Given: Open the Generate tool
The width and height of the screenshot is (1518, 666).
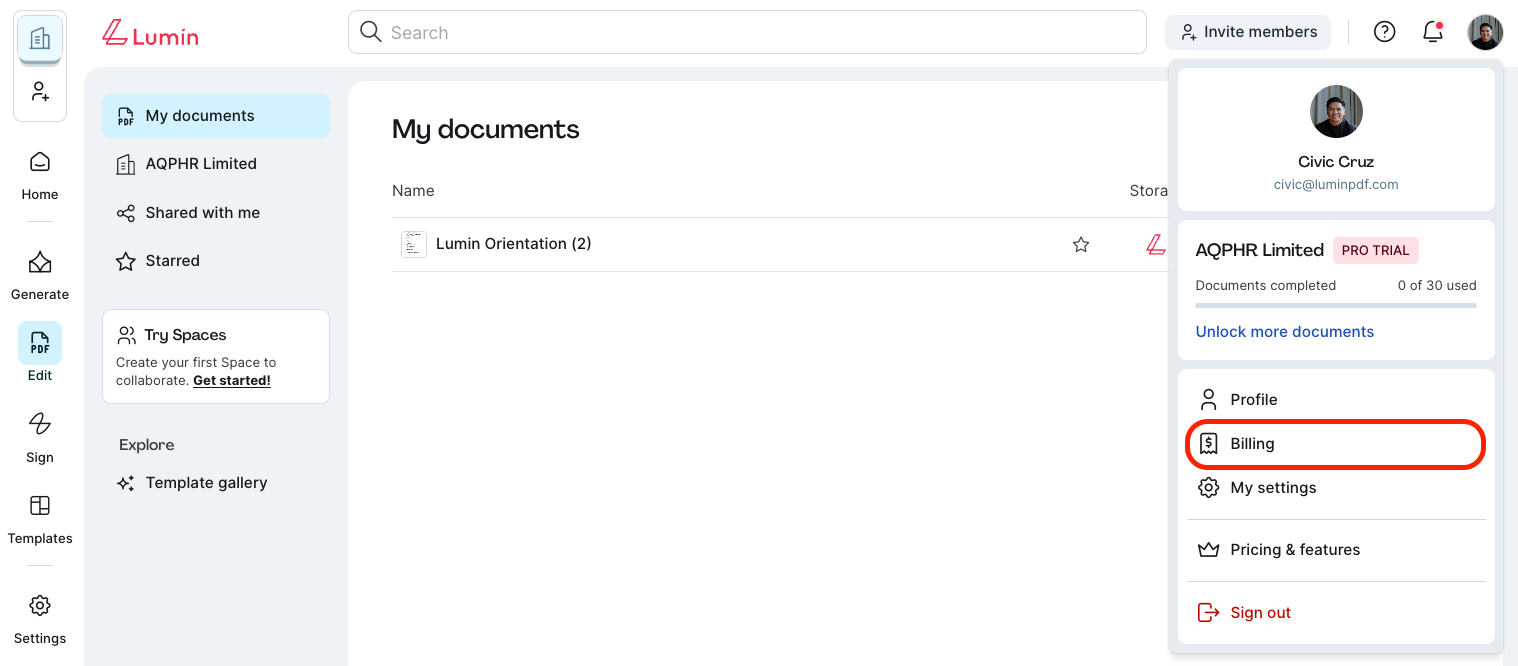Looking at the screenshot, I should tap(40, 275).
